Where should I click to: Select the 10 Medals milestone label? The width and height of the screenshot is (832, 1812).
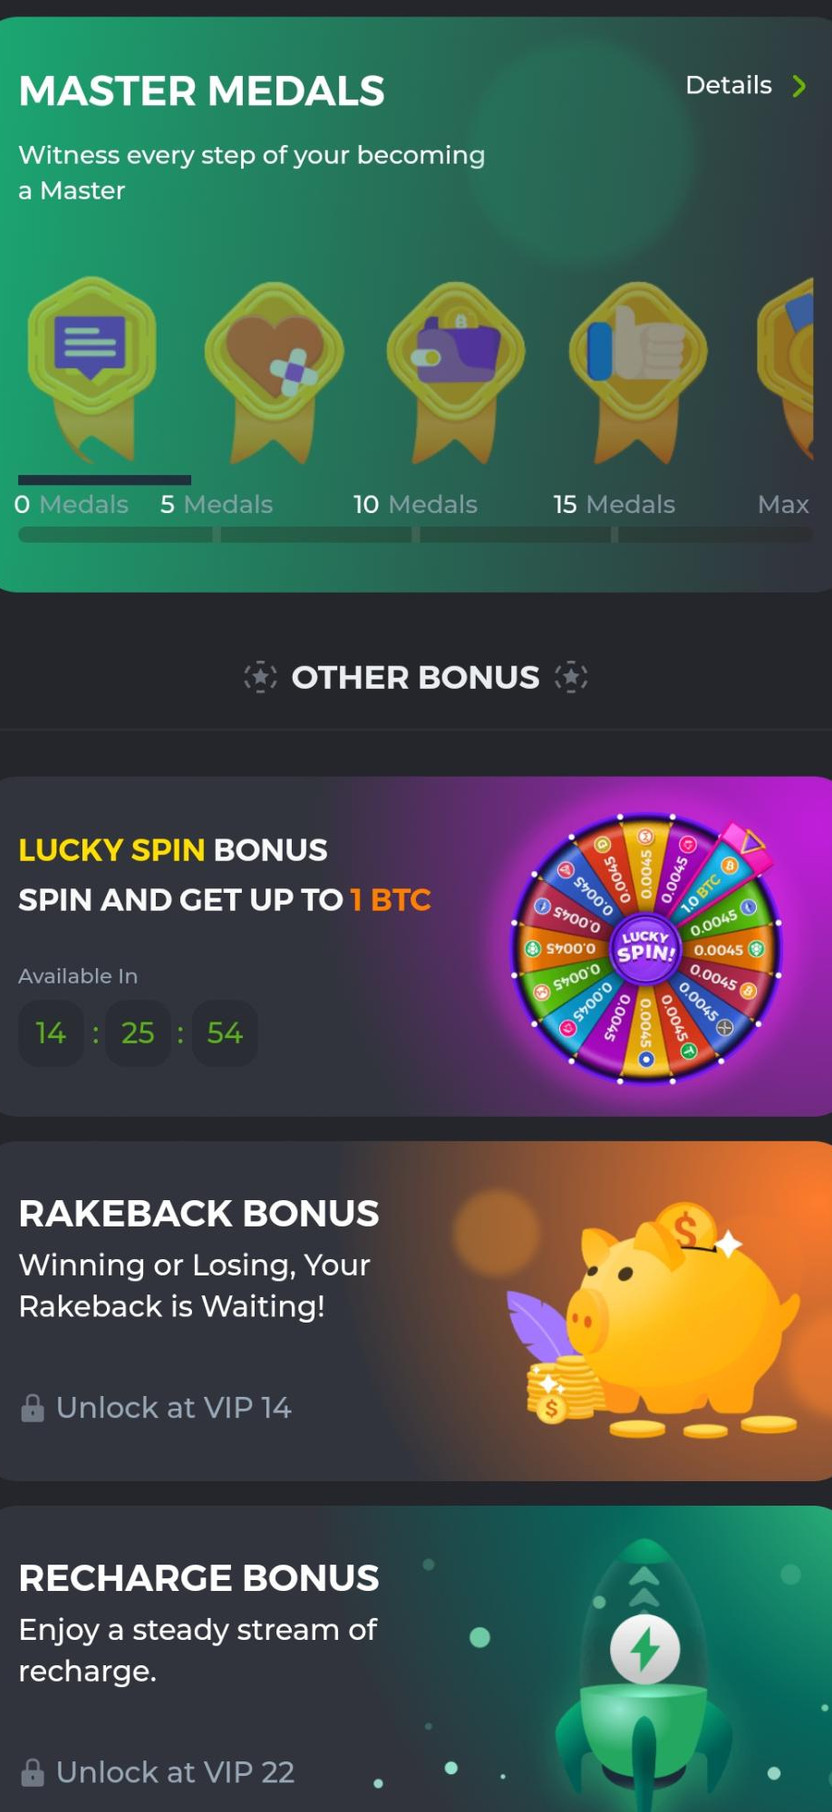pos(415,504)
